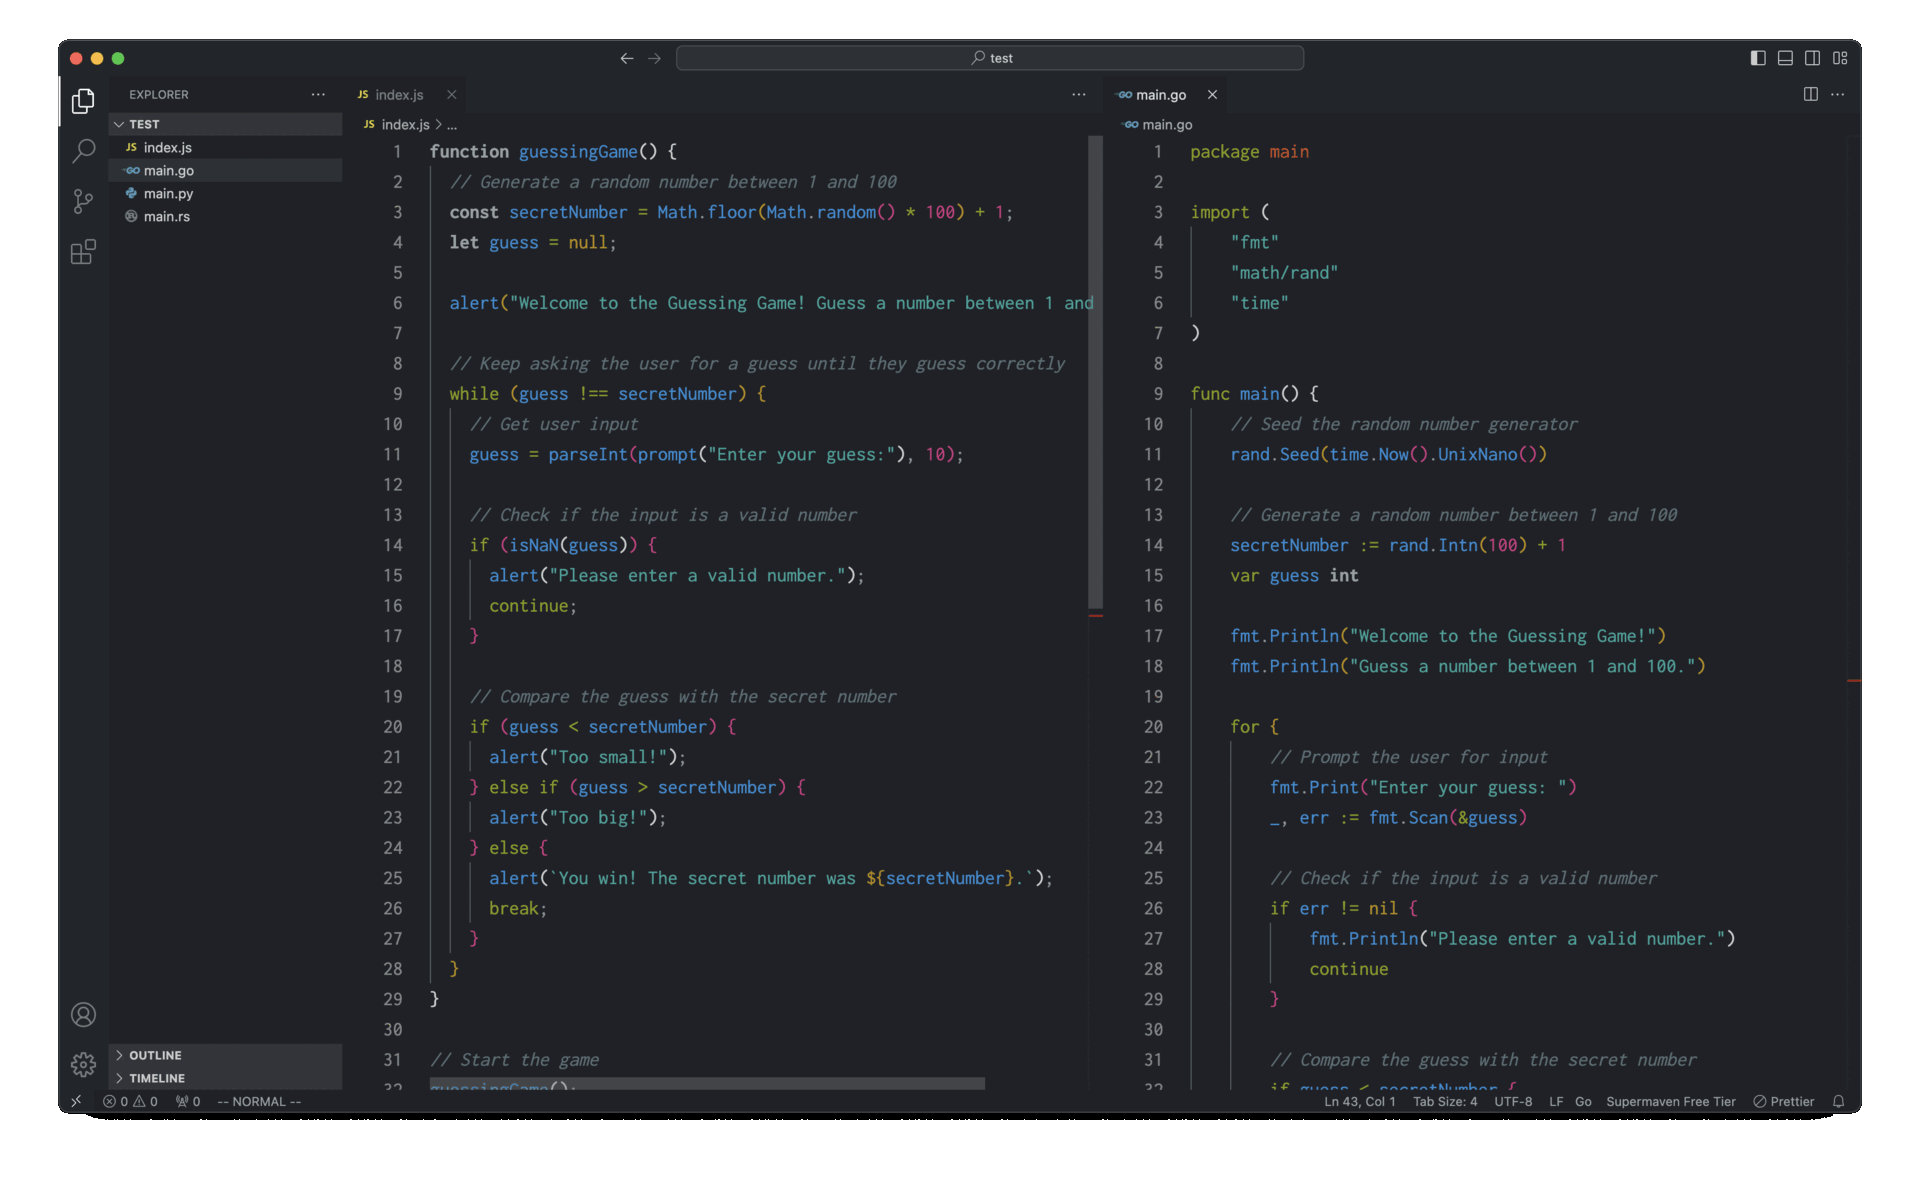Click package main on line 1
Image resolution: width=1920 pixels, height=1190 pixels.
point(1249,152)
